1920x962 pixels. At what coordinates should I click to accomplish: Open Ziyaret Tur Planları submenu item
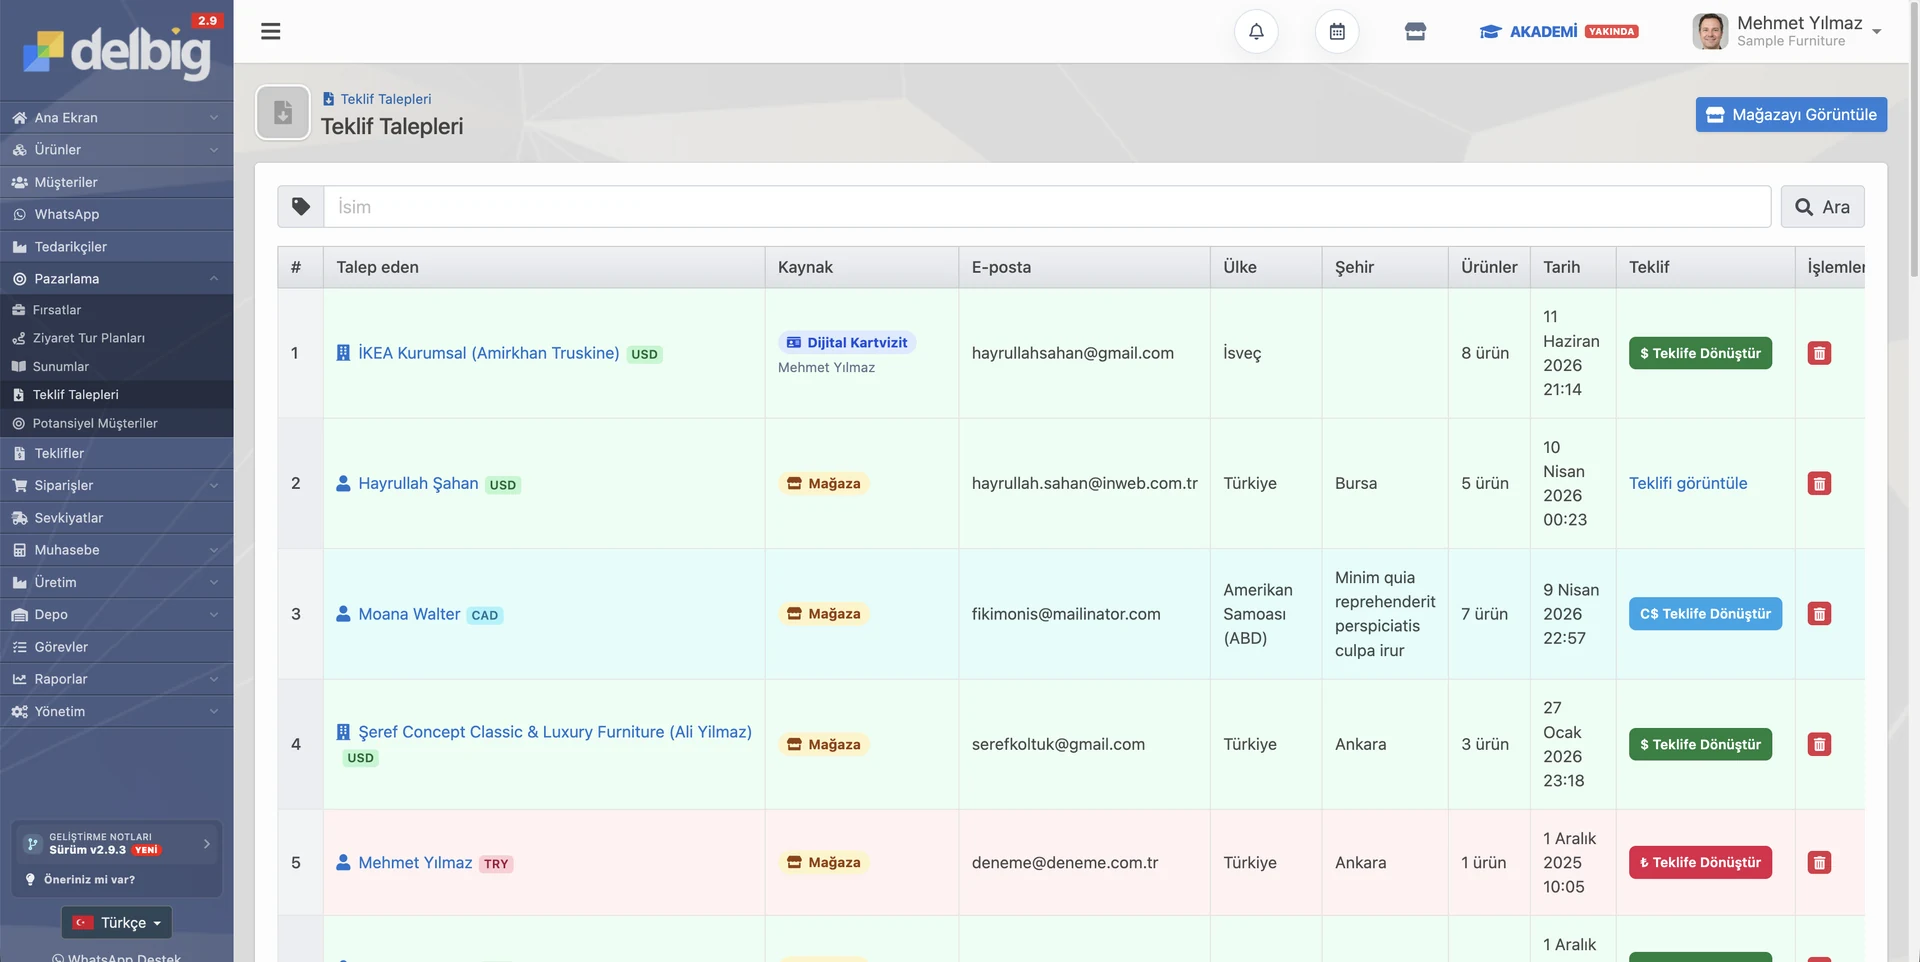click(116, 338)
